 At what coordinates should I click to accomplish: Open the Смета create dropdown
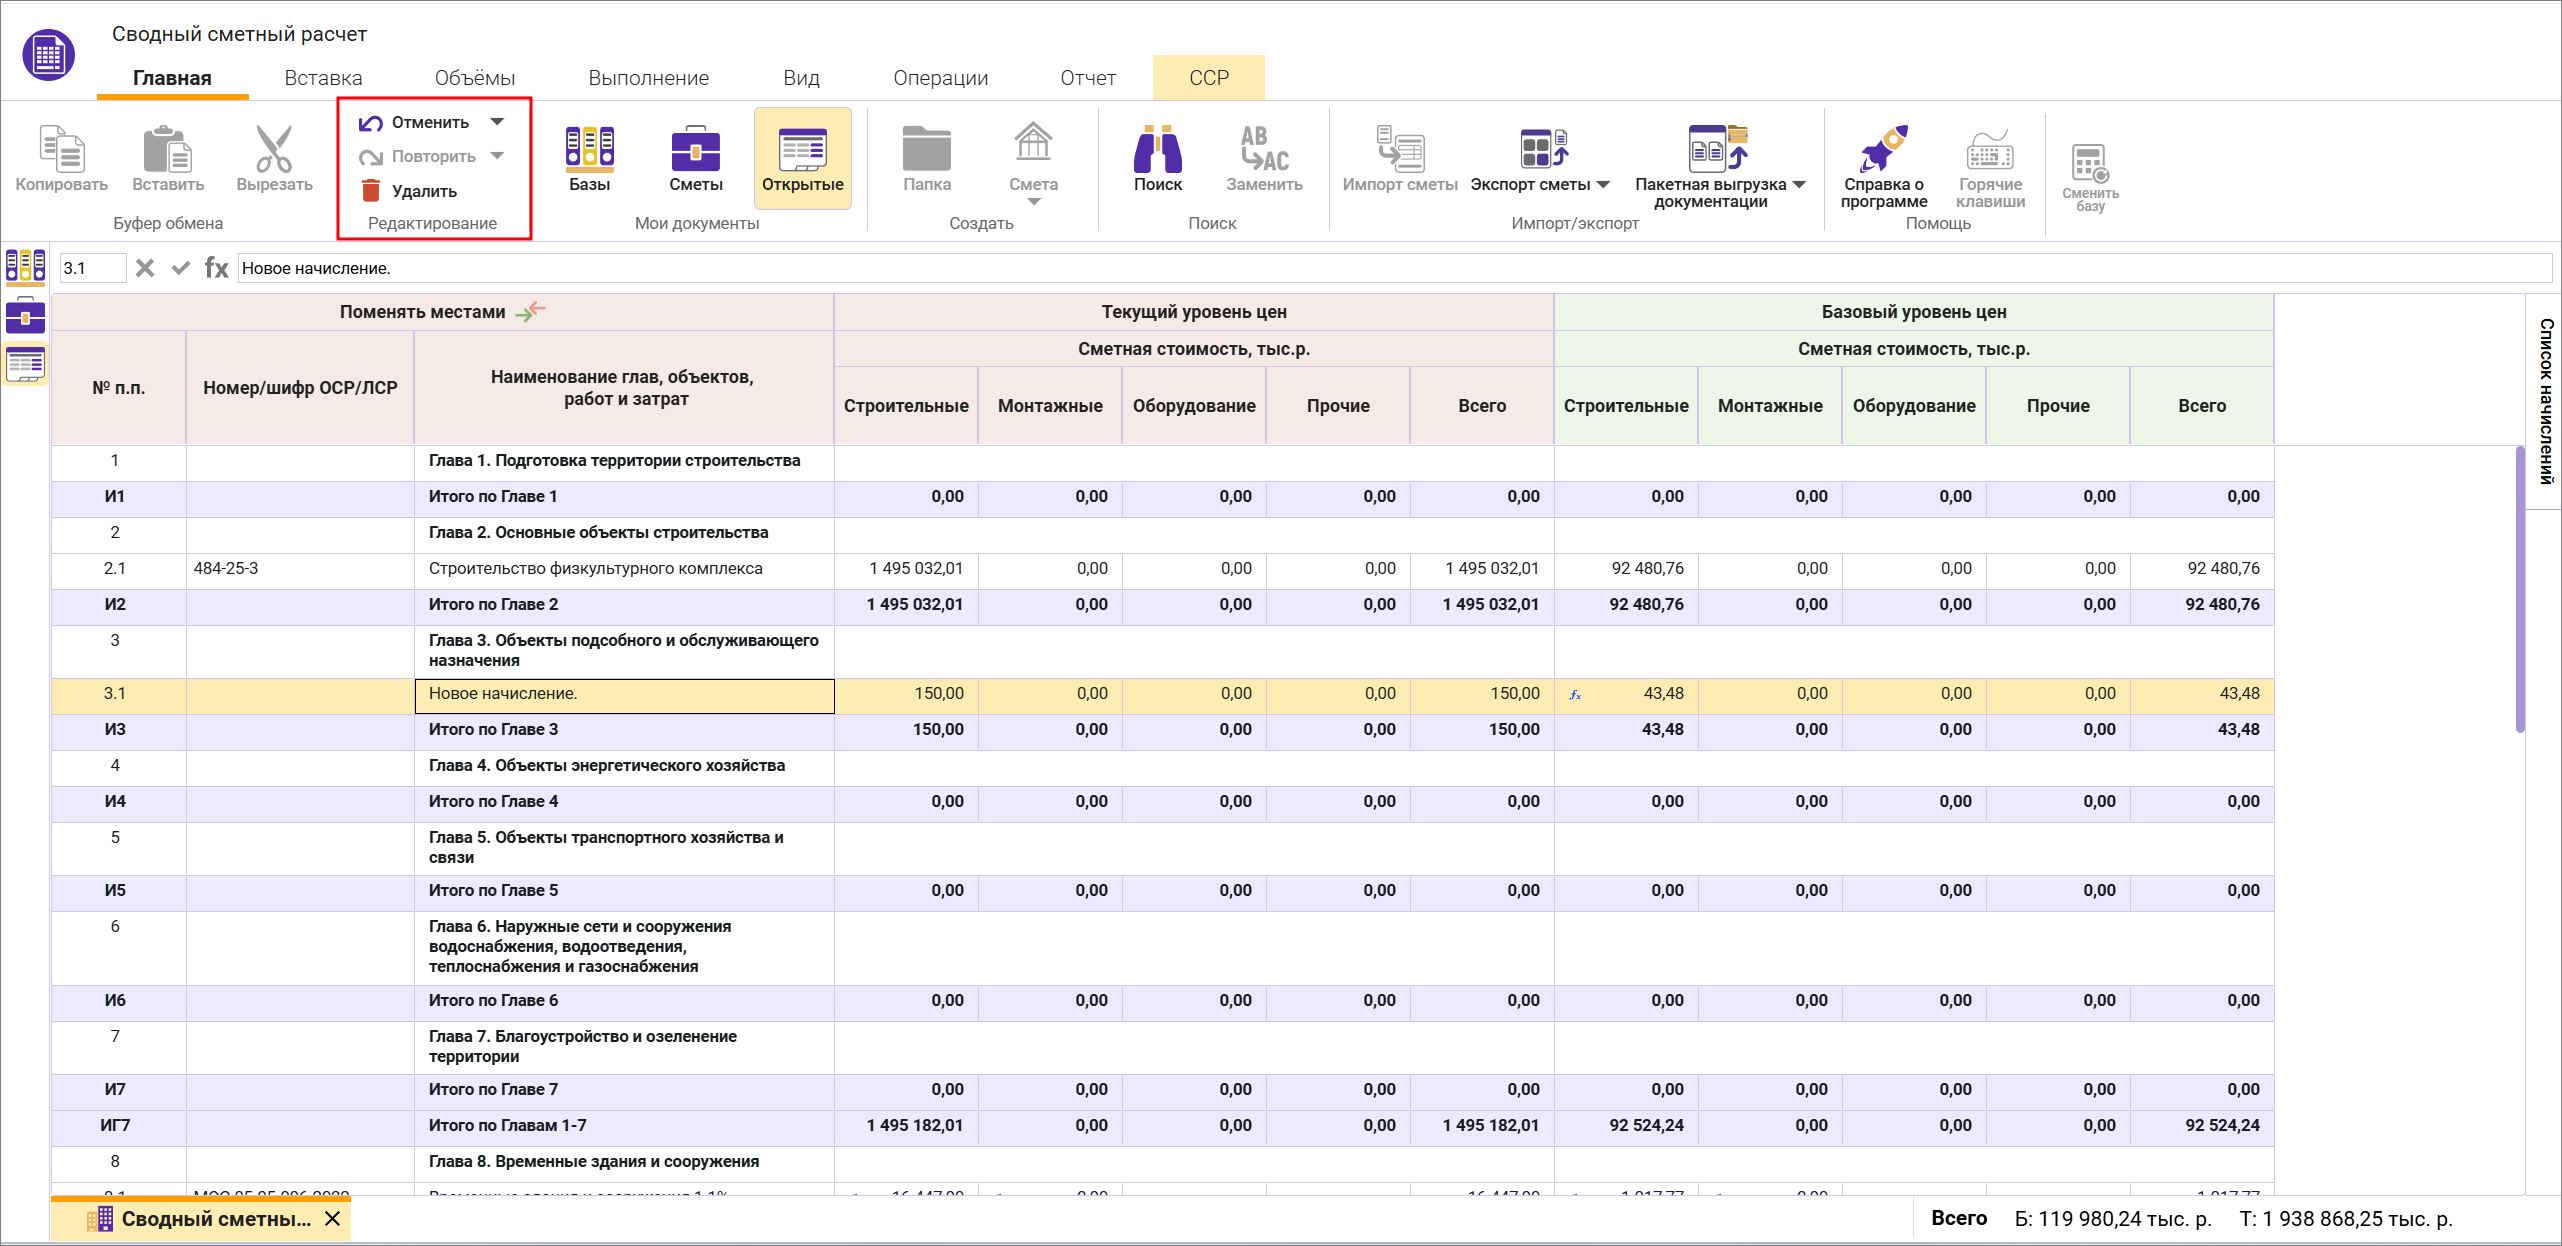[x=1033, y=202]
